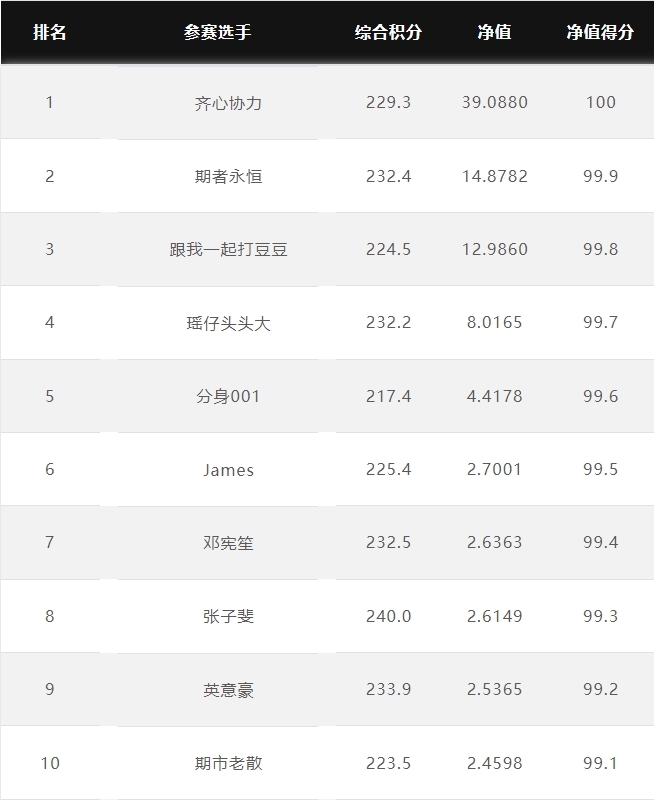
Task: Click contestant 分身001
Action: tap(228, 396)
